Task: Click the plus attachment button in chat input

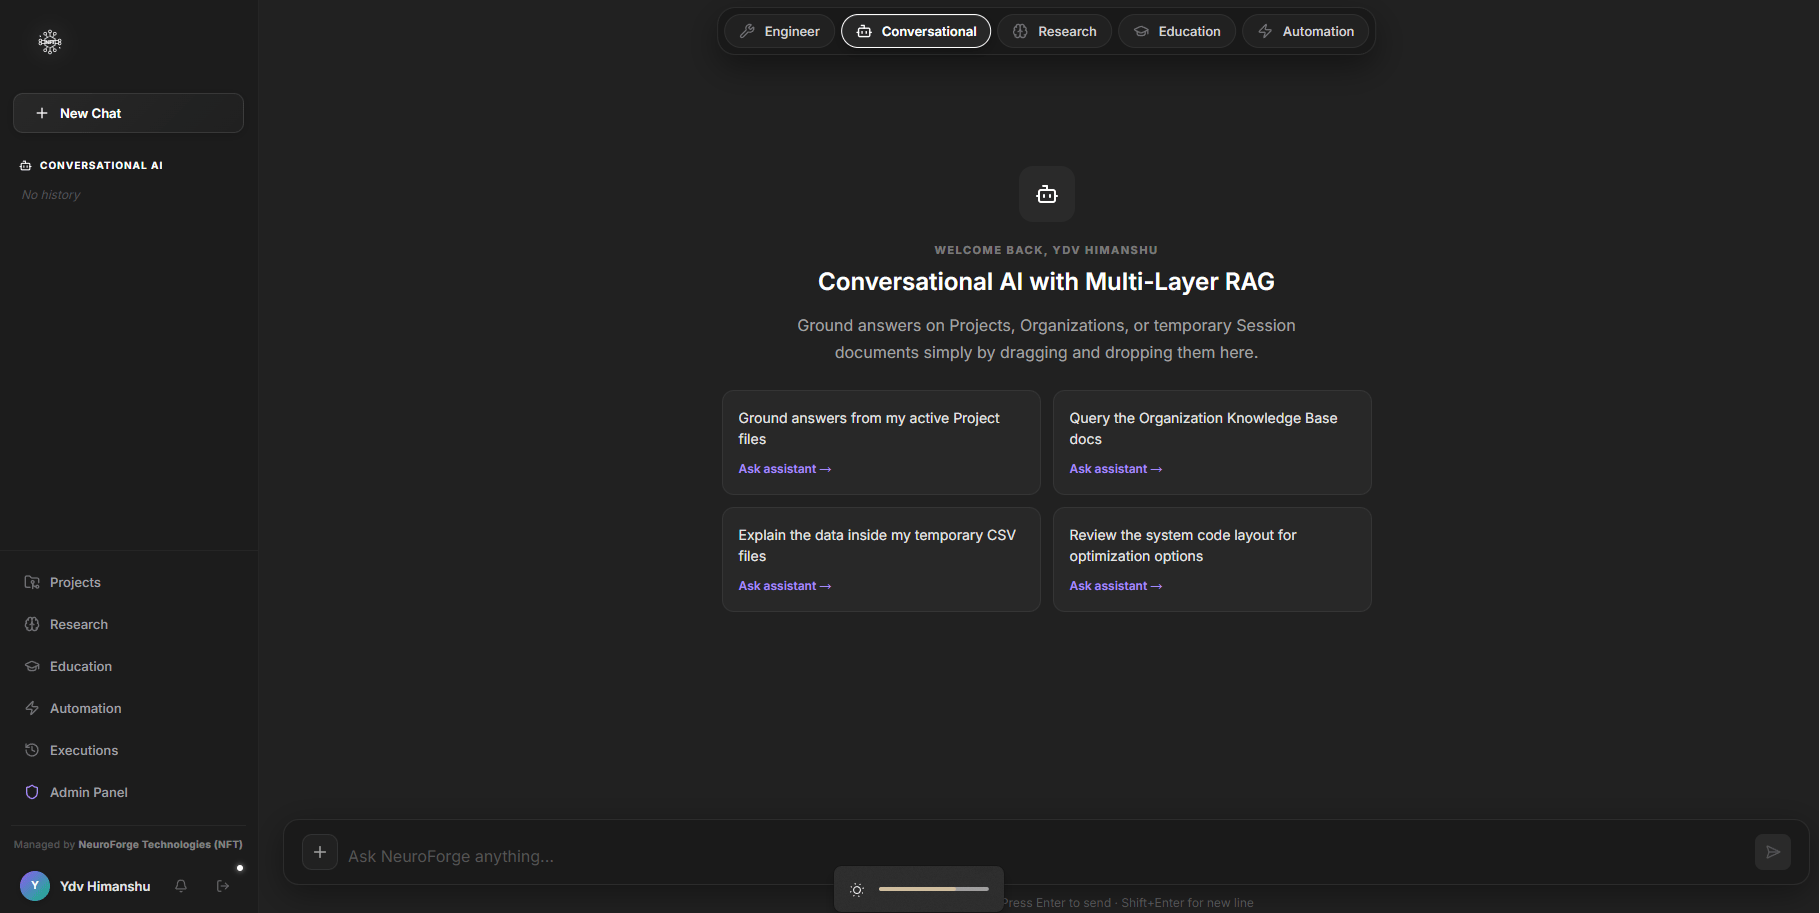Action: (x=320, y=852)
